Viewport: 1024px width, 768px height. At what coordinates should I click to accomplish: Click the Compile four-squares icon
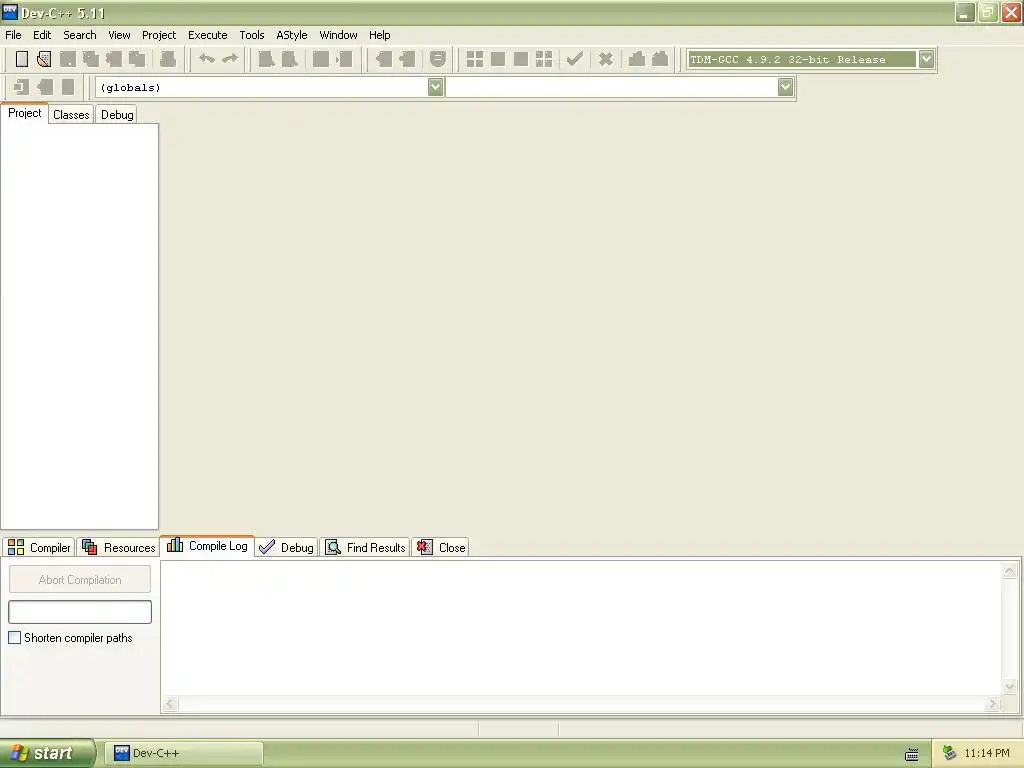pos(475,59)
